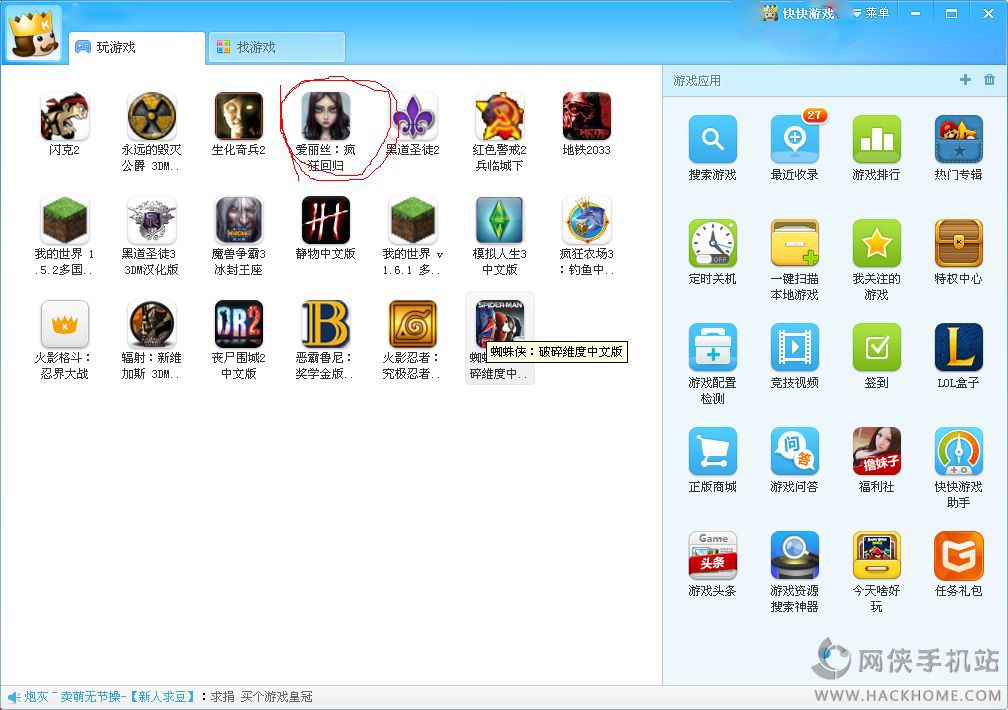
Task: Open 特权中心 treasure chest icon
Action: (958, 243)
